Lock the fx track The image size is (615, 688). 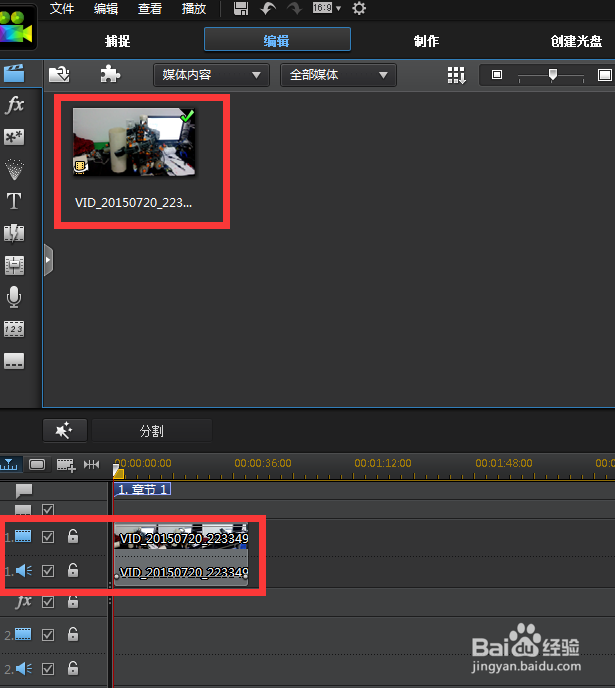pos(73,602)
